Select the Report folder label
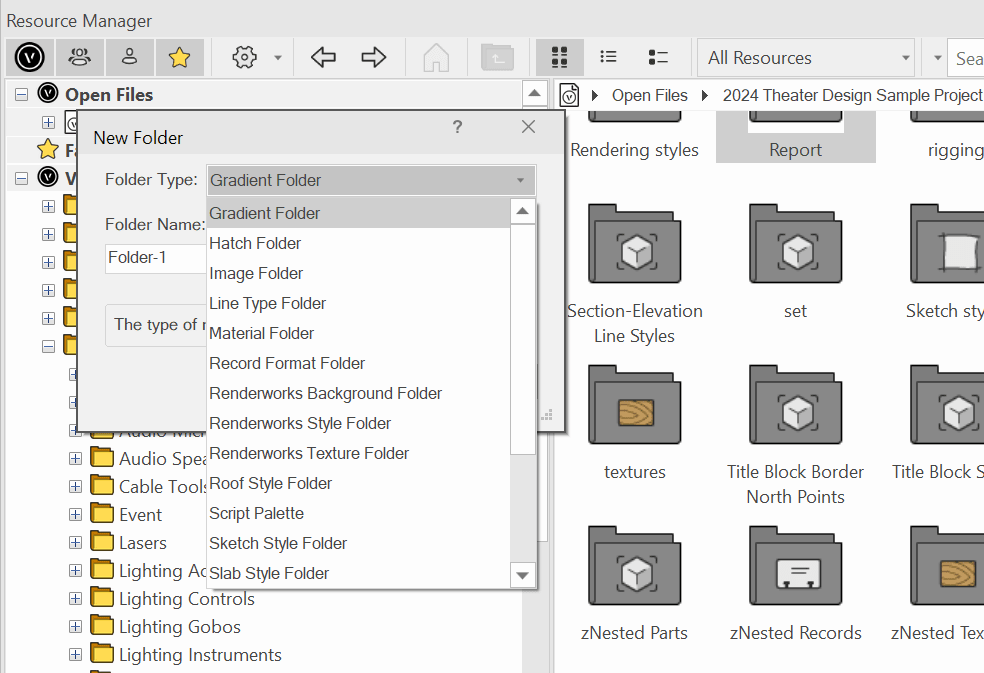The width and height of the screenshot is (984, 673). [x=795, y=150]
